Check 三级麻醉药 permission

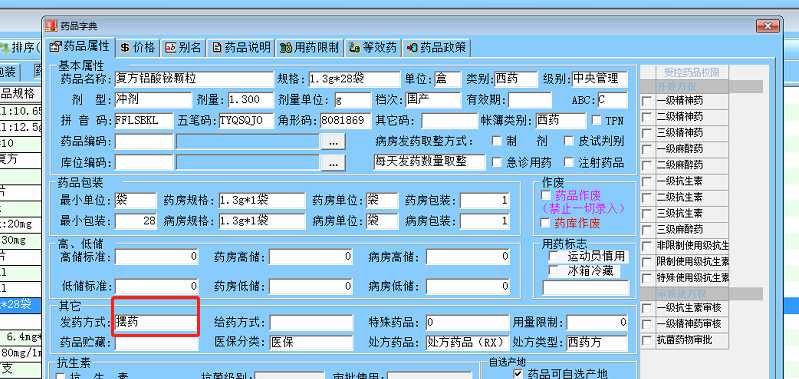[x=647, y=230]
